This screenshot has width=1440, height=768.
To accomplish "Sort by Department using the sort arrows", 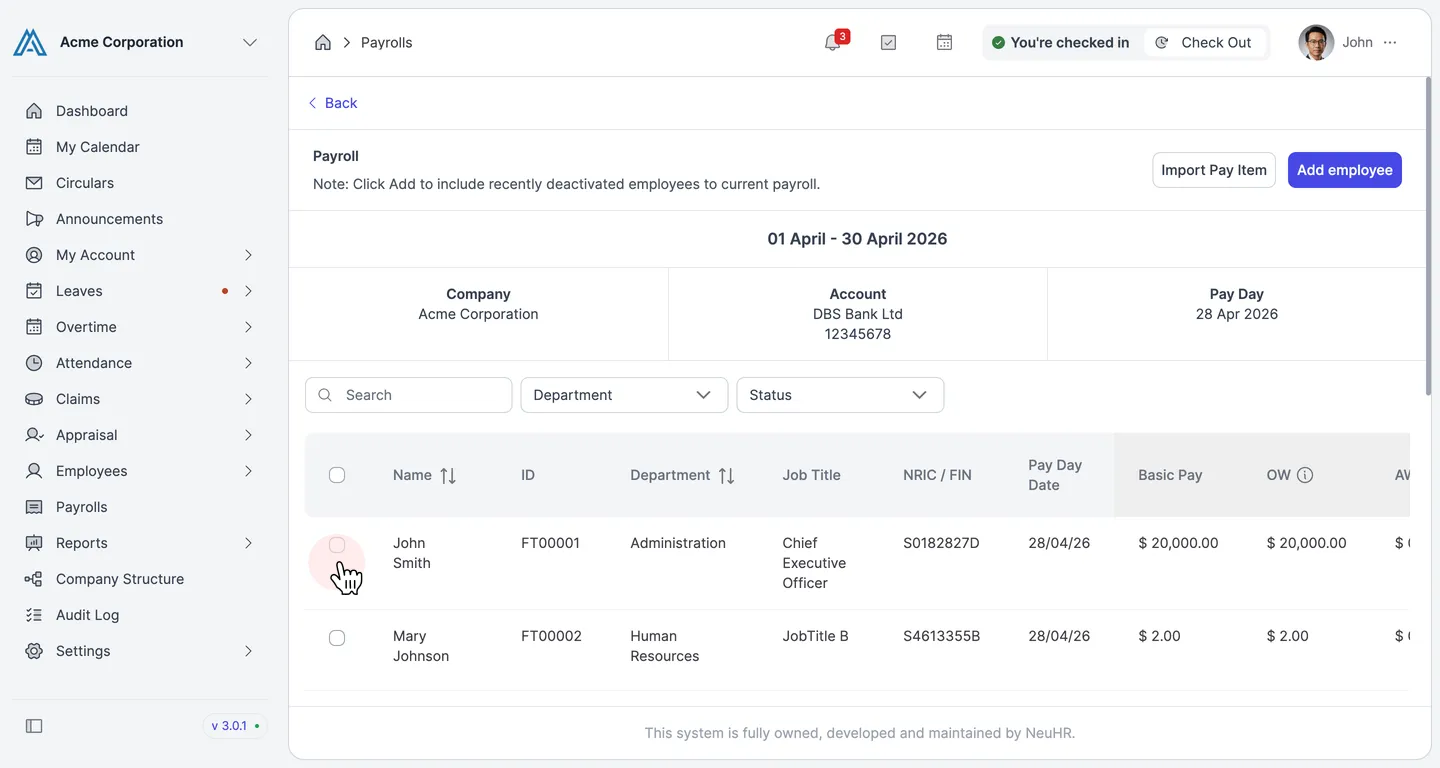I will pos(727,476).
